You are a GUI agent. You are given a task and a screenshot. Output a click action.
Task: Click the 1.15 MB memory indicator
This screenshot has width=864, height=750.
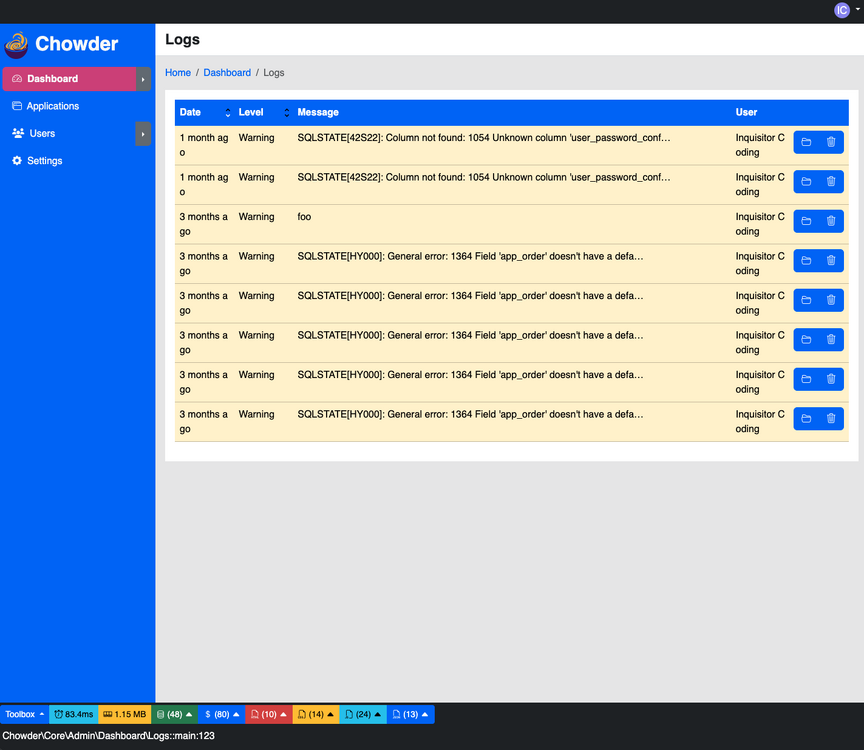[124, 714]
